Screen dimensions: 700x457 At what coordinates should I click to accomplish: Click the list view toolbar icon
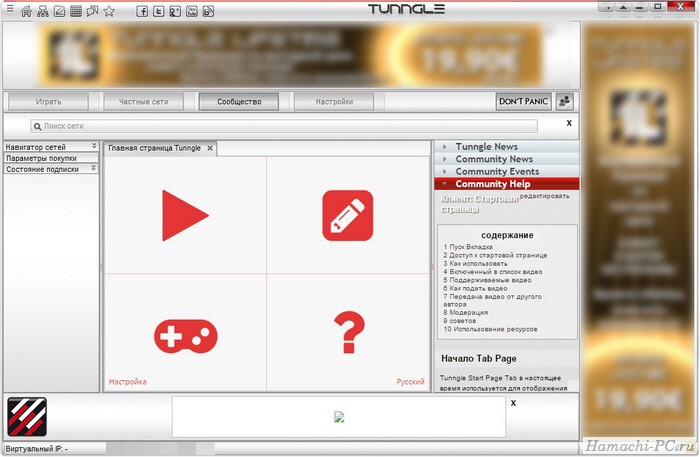click(76, 11)
